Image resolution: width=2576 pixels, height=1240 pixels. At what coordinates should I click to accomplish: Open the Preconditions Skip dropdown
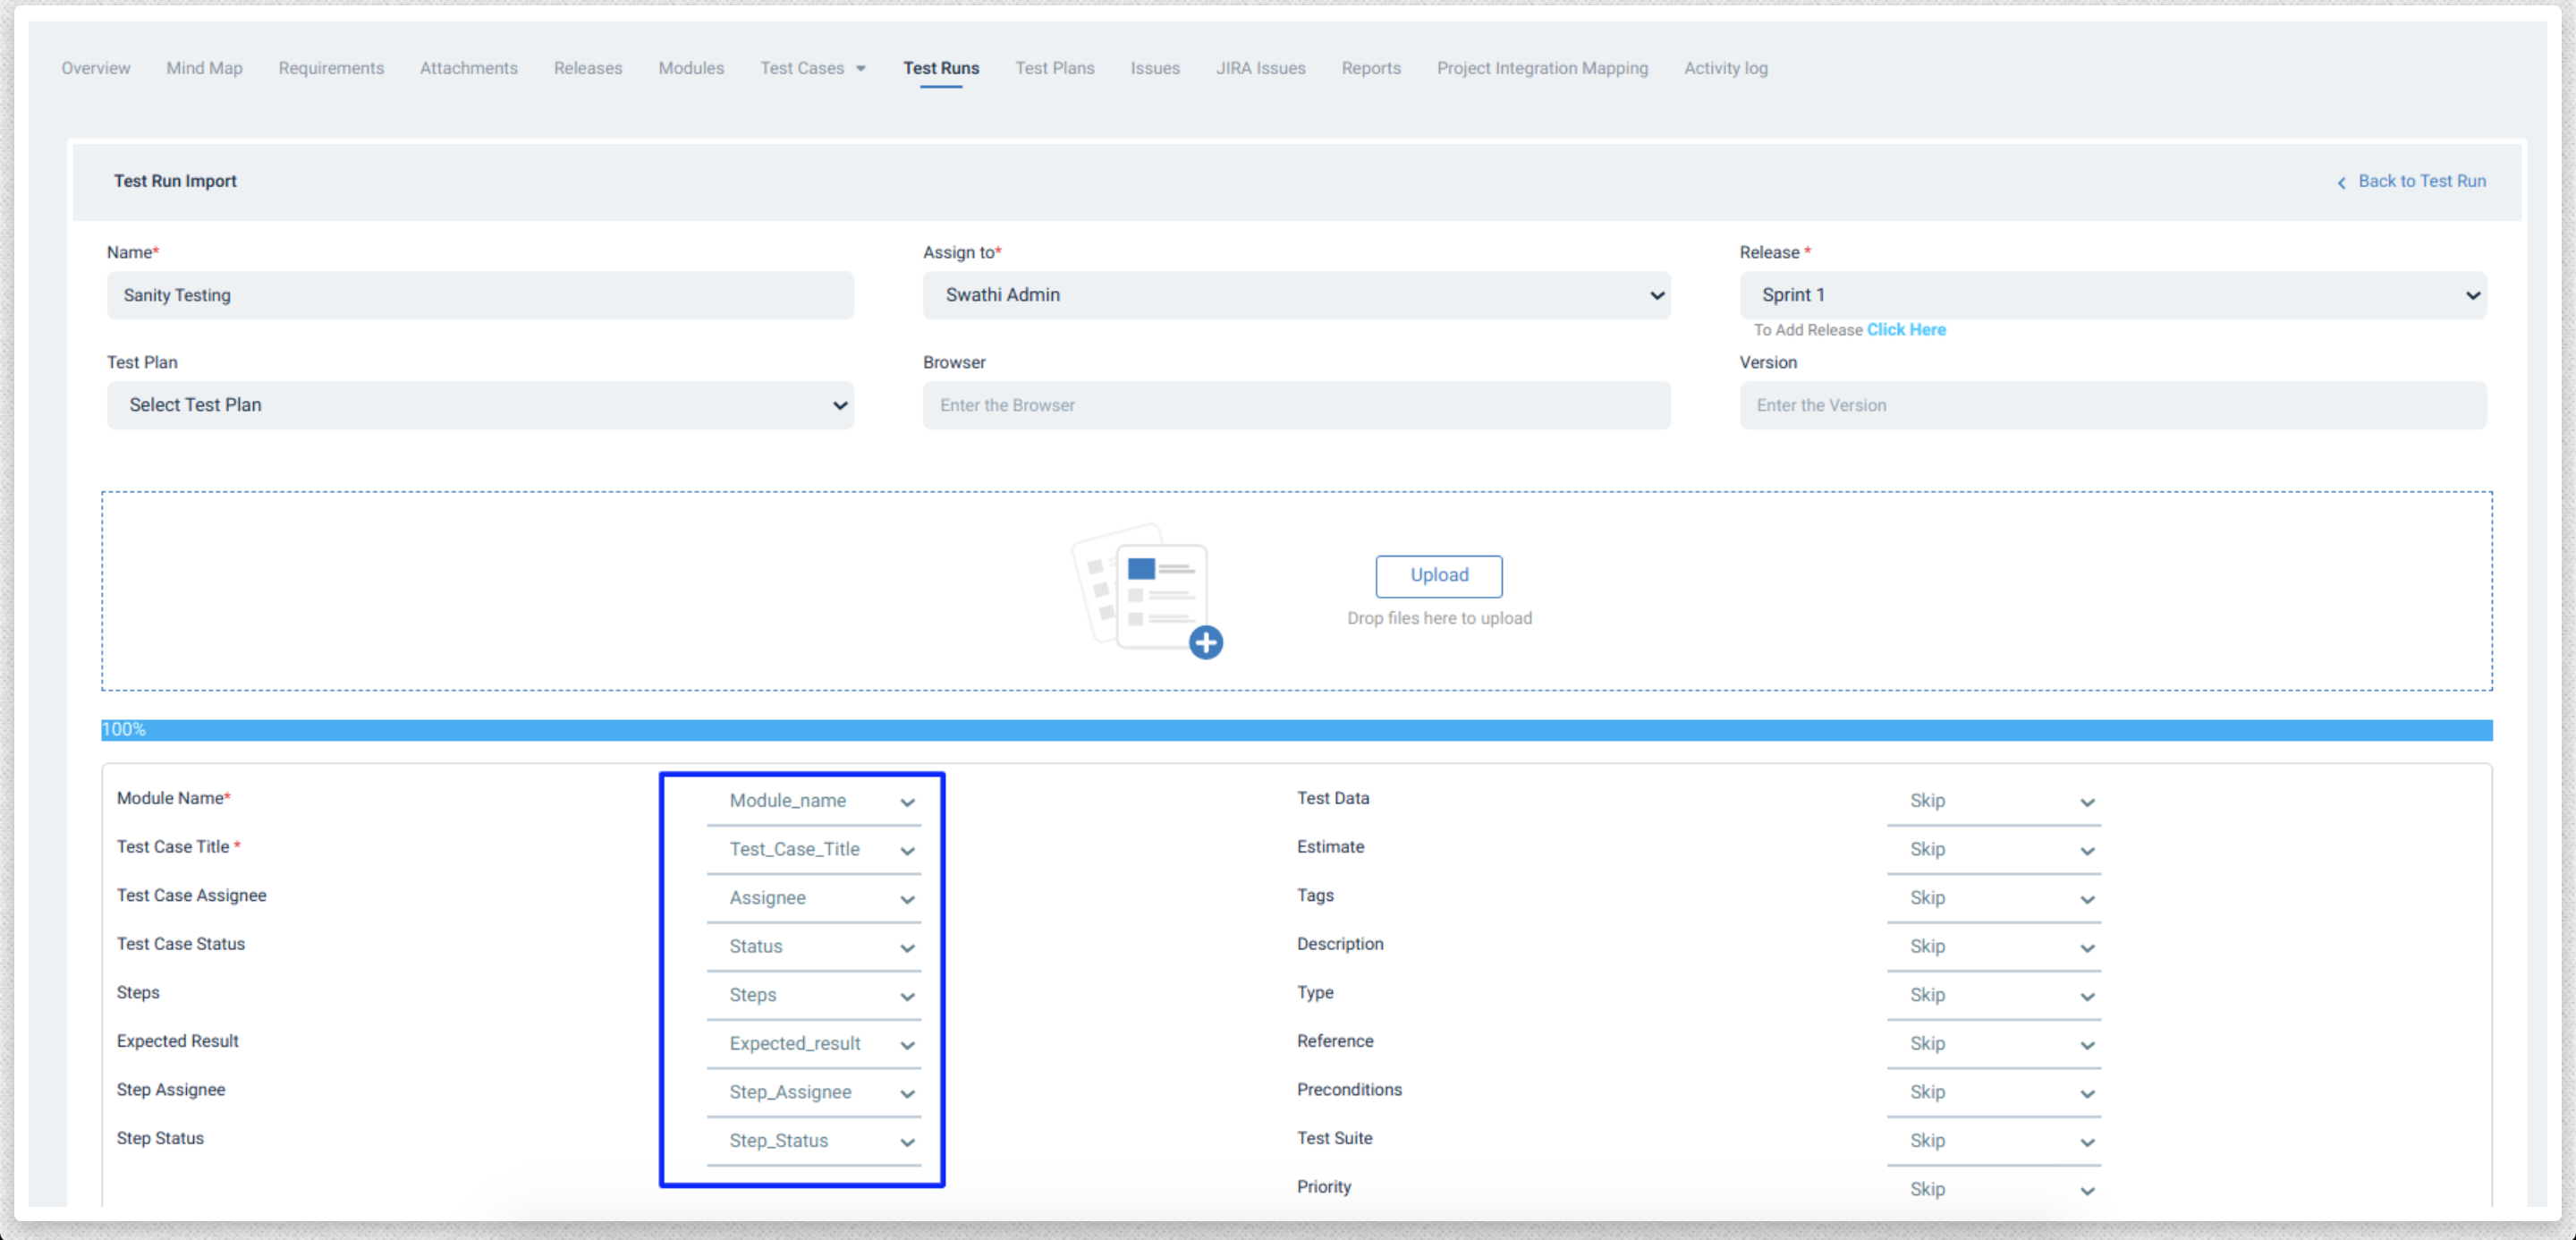[x=1993, y=1092]
